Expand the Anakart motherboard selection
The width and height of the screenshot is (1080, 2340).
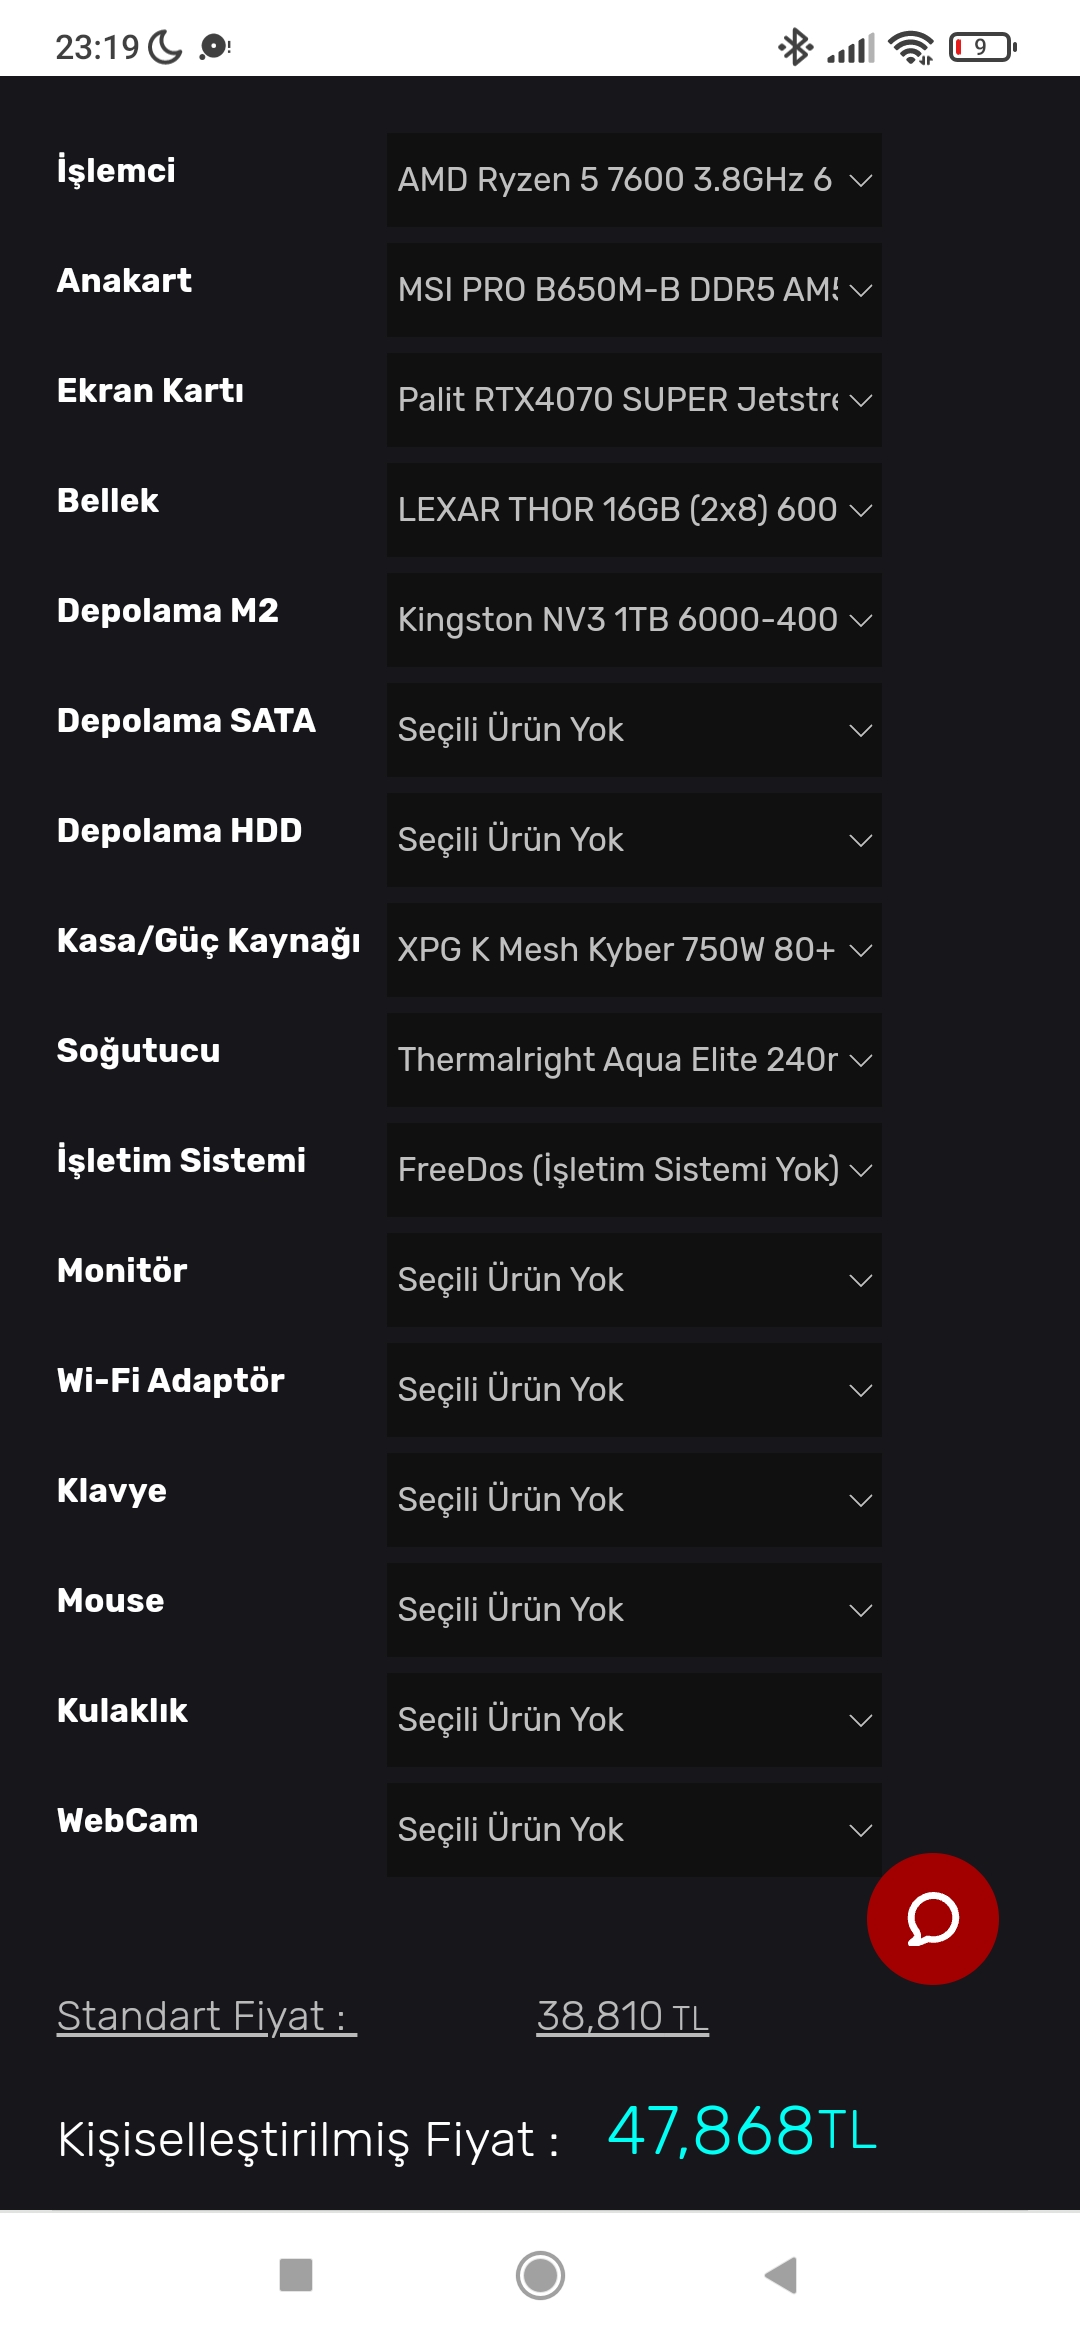634,290
